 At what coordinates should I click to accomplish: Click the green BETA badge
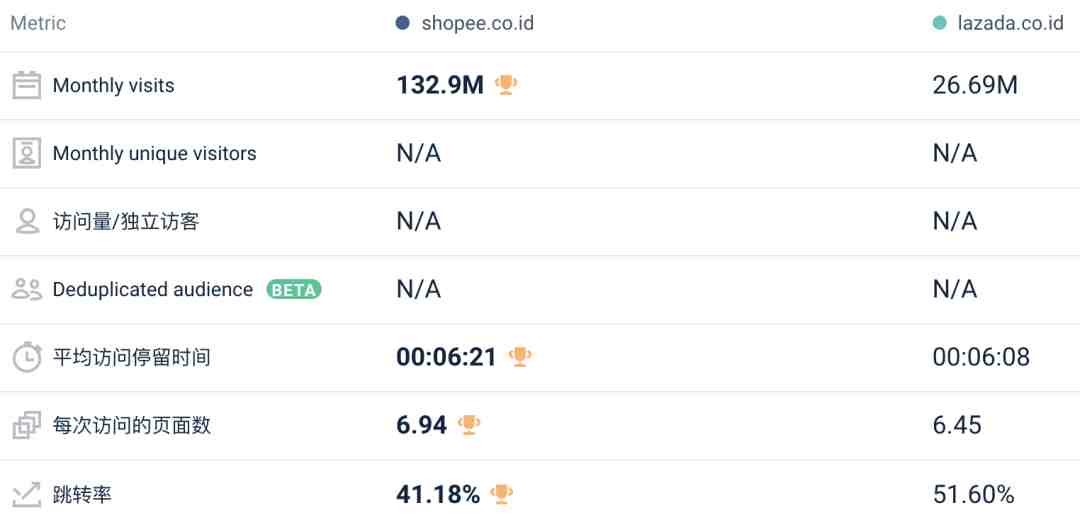(x=294, y=290)
